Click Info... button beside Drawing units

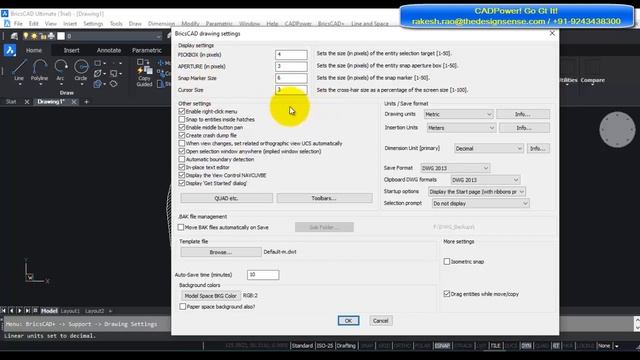(x=523, y=114)
